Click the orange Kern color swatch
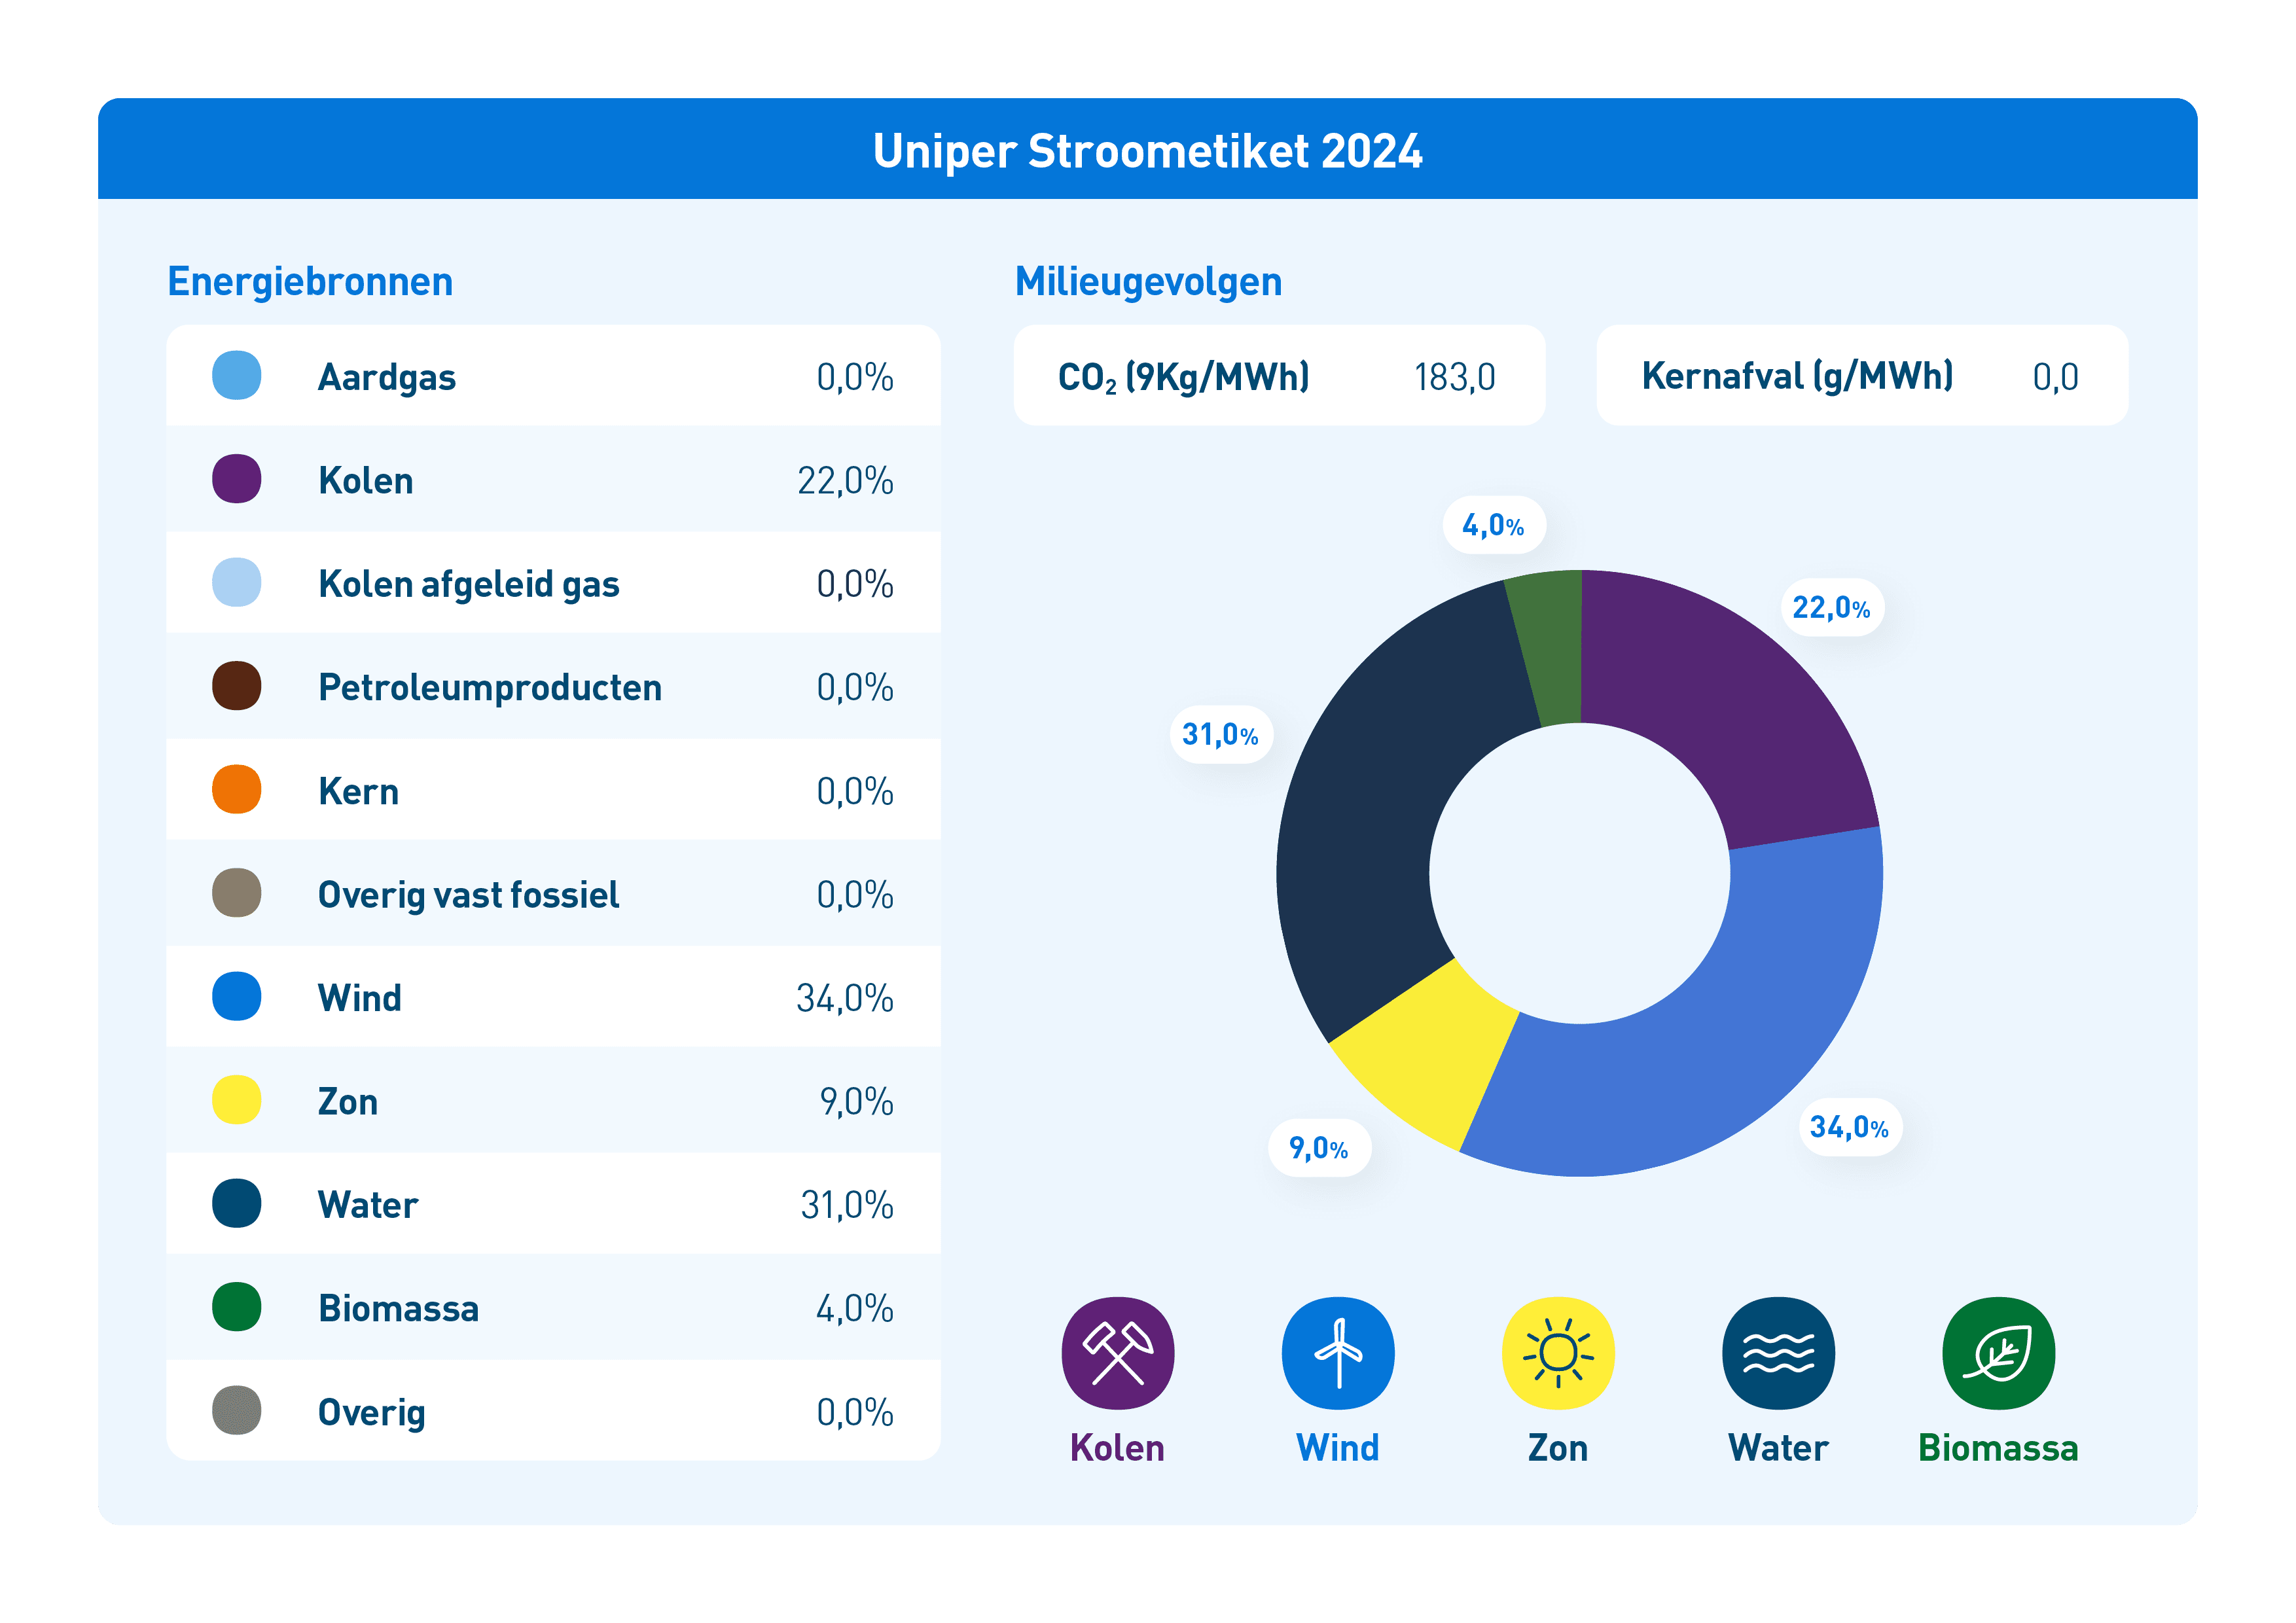Viewport: 2296px width, 1623px height. [237, 790]
